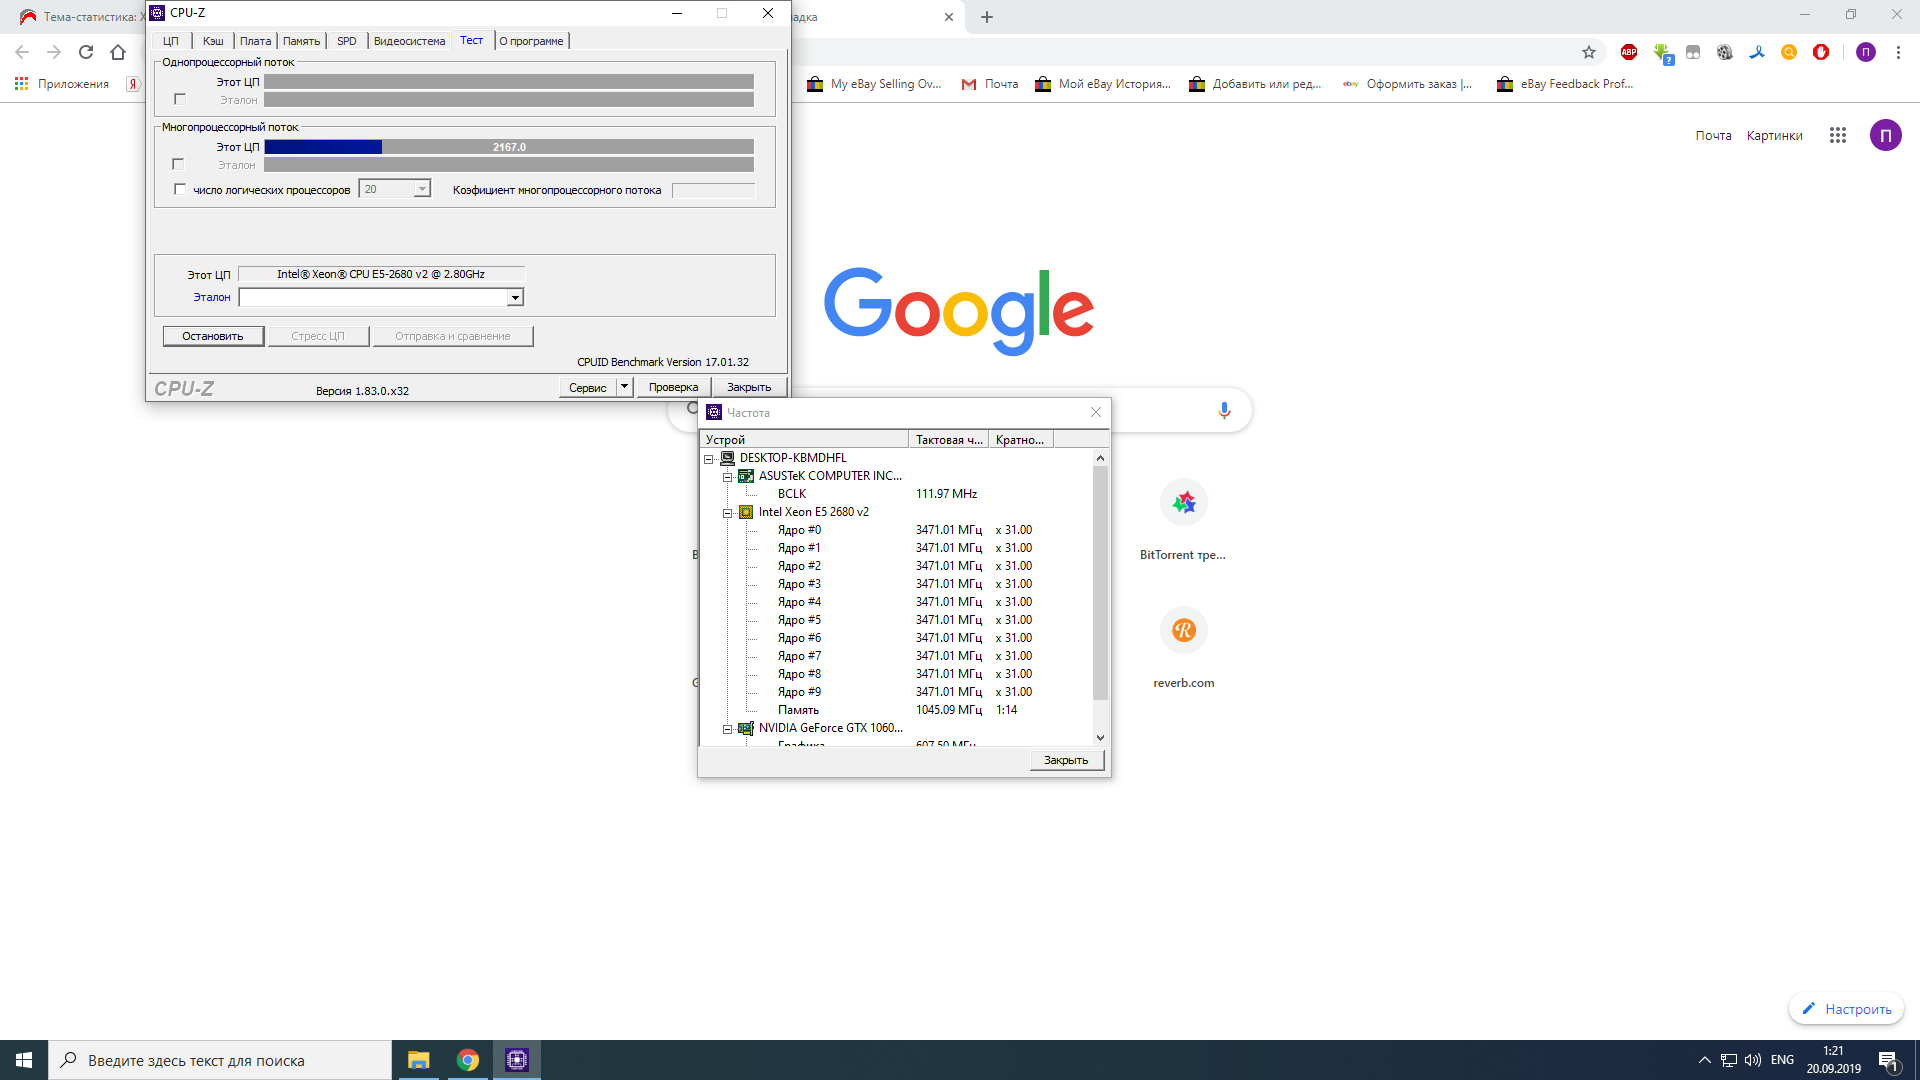Click the Chrome home button icon

(118, 52)
